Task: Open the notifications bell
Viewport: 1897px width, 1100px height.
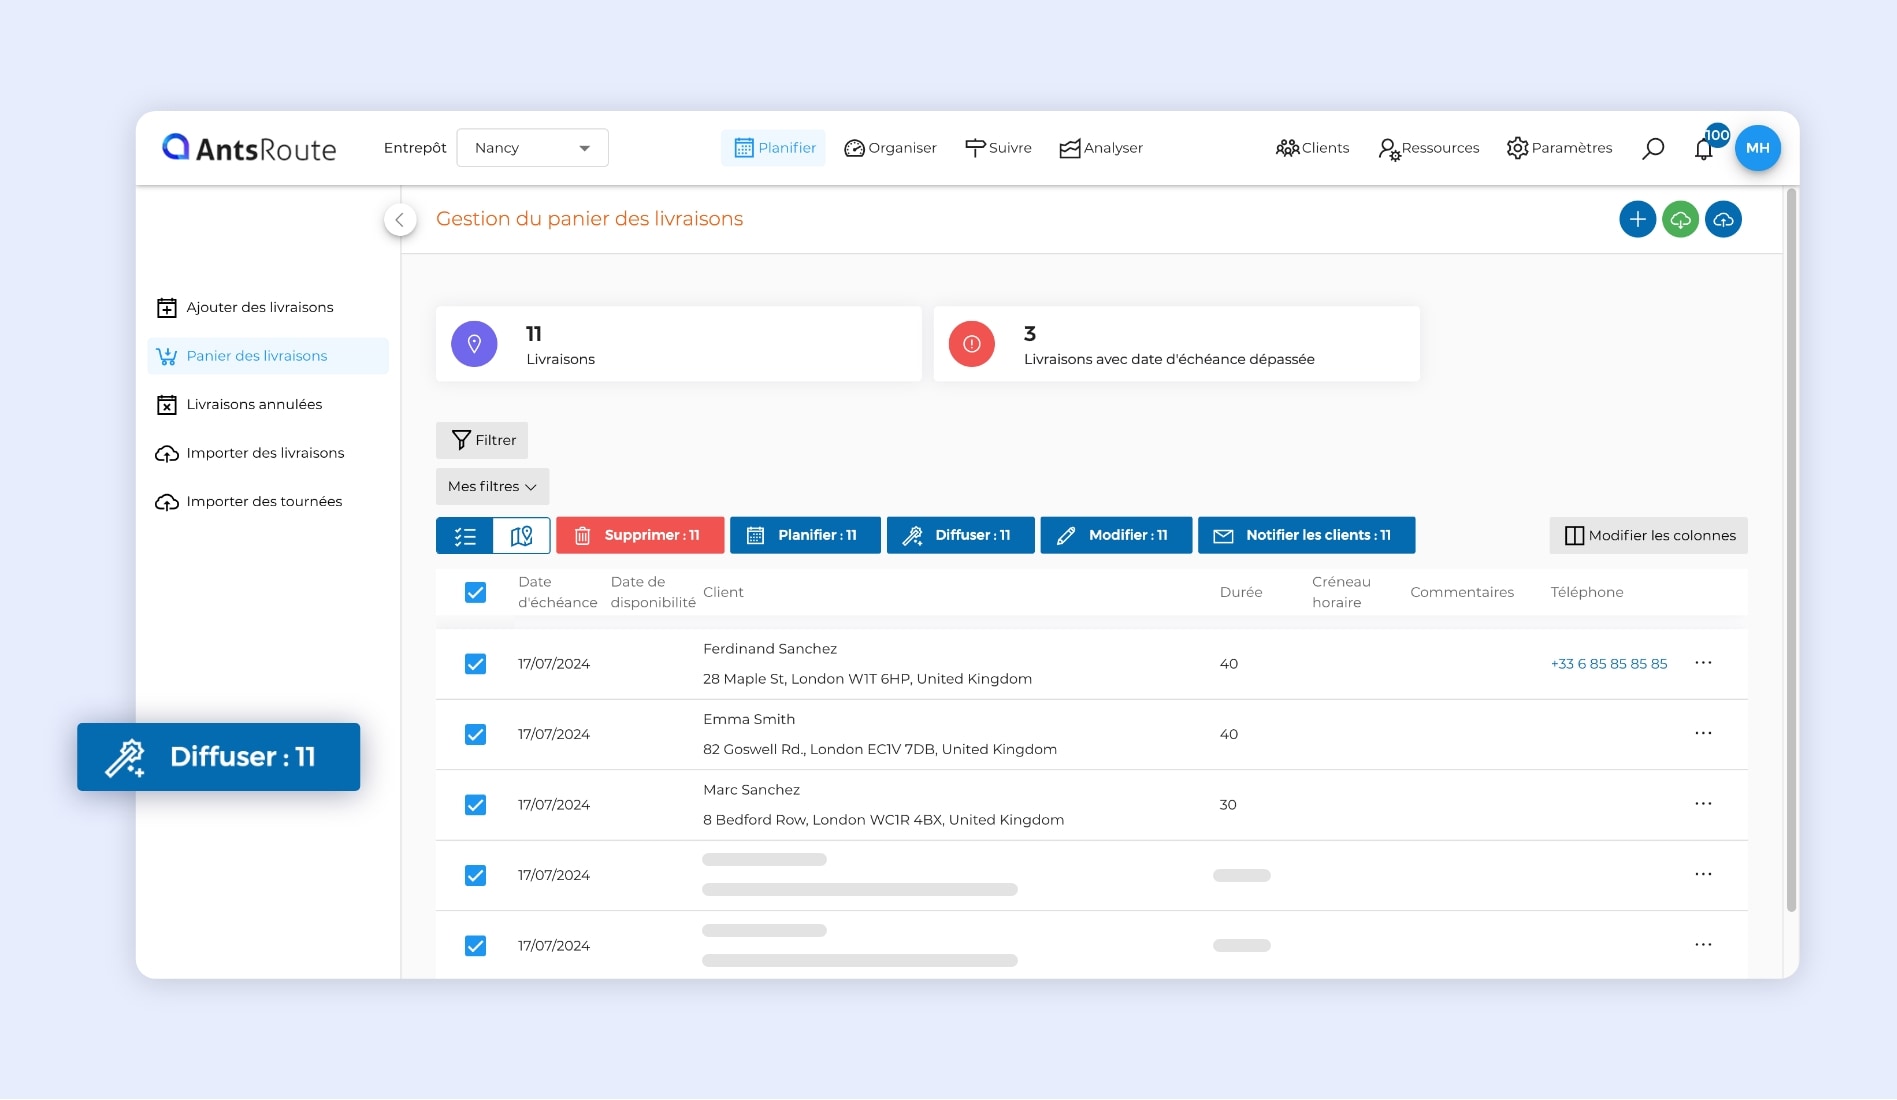Action: [x=1704, y=149]
